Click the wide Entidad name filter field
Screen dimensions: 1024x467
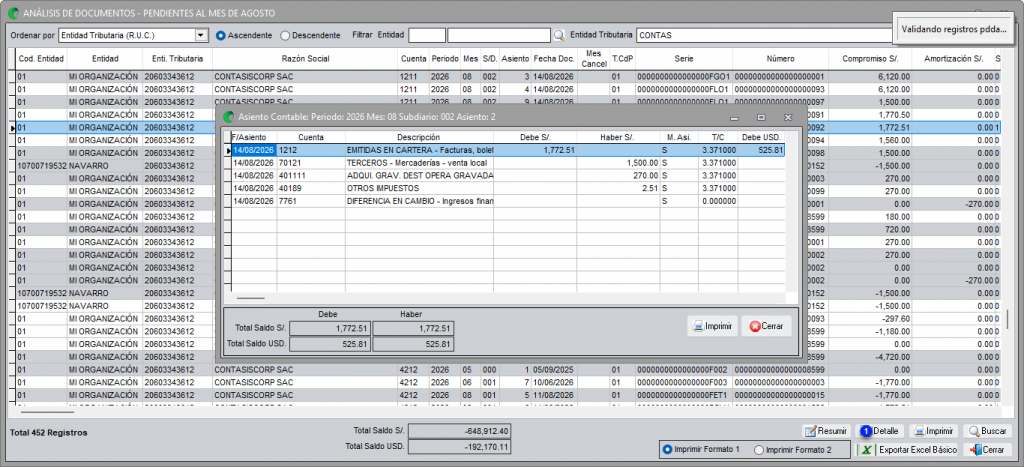pos(500,35)
